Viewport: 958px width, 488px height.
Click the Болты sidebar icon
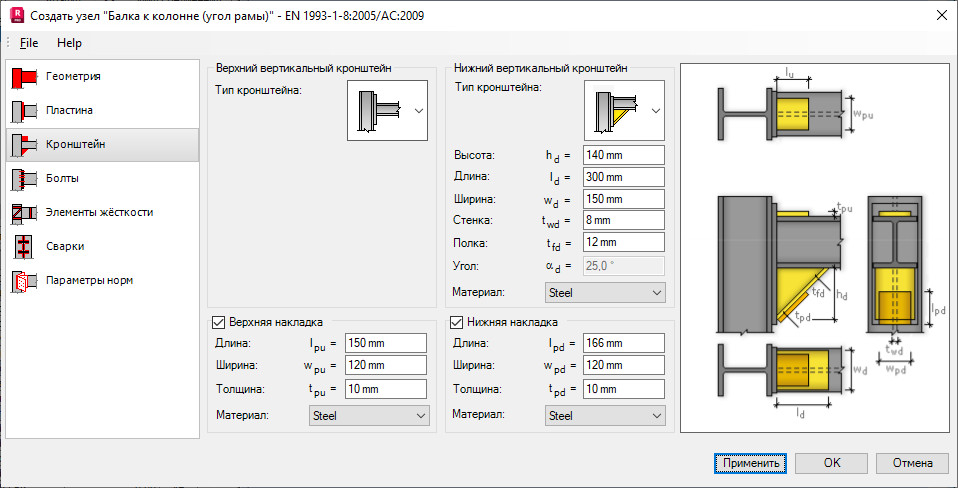pyautogui.click(x=25, y=178)
